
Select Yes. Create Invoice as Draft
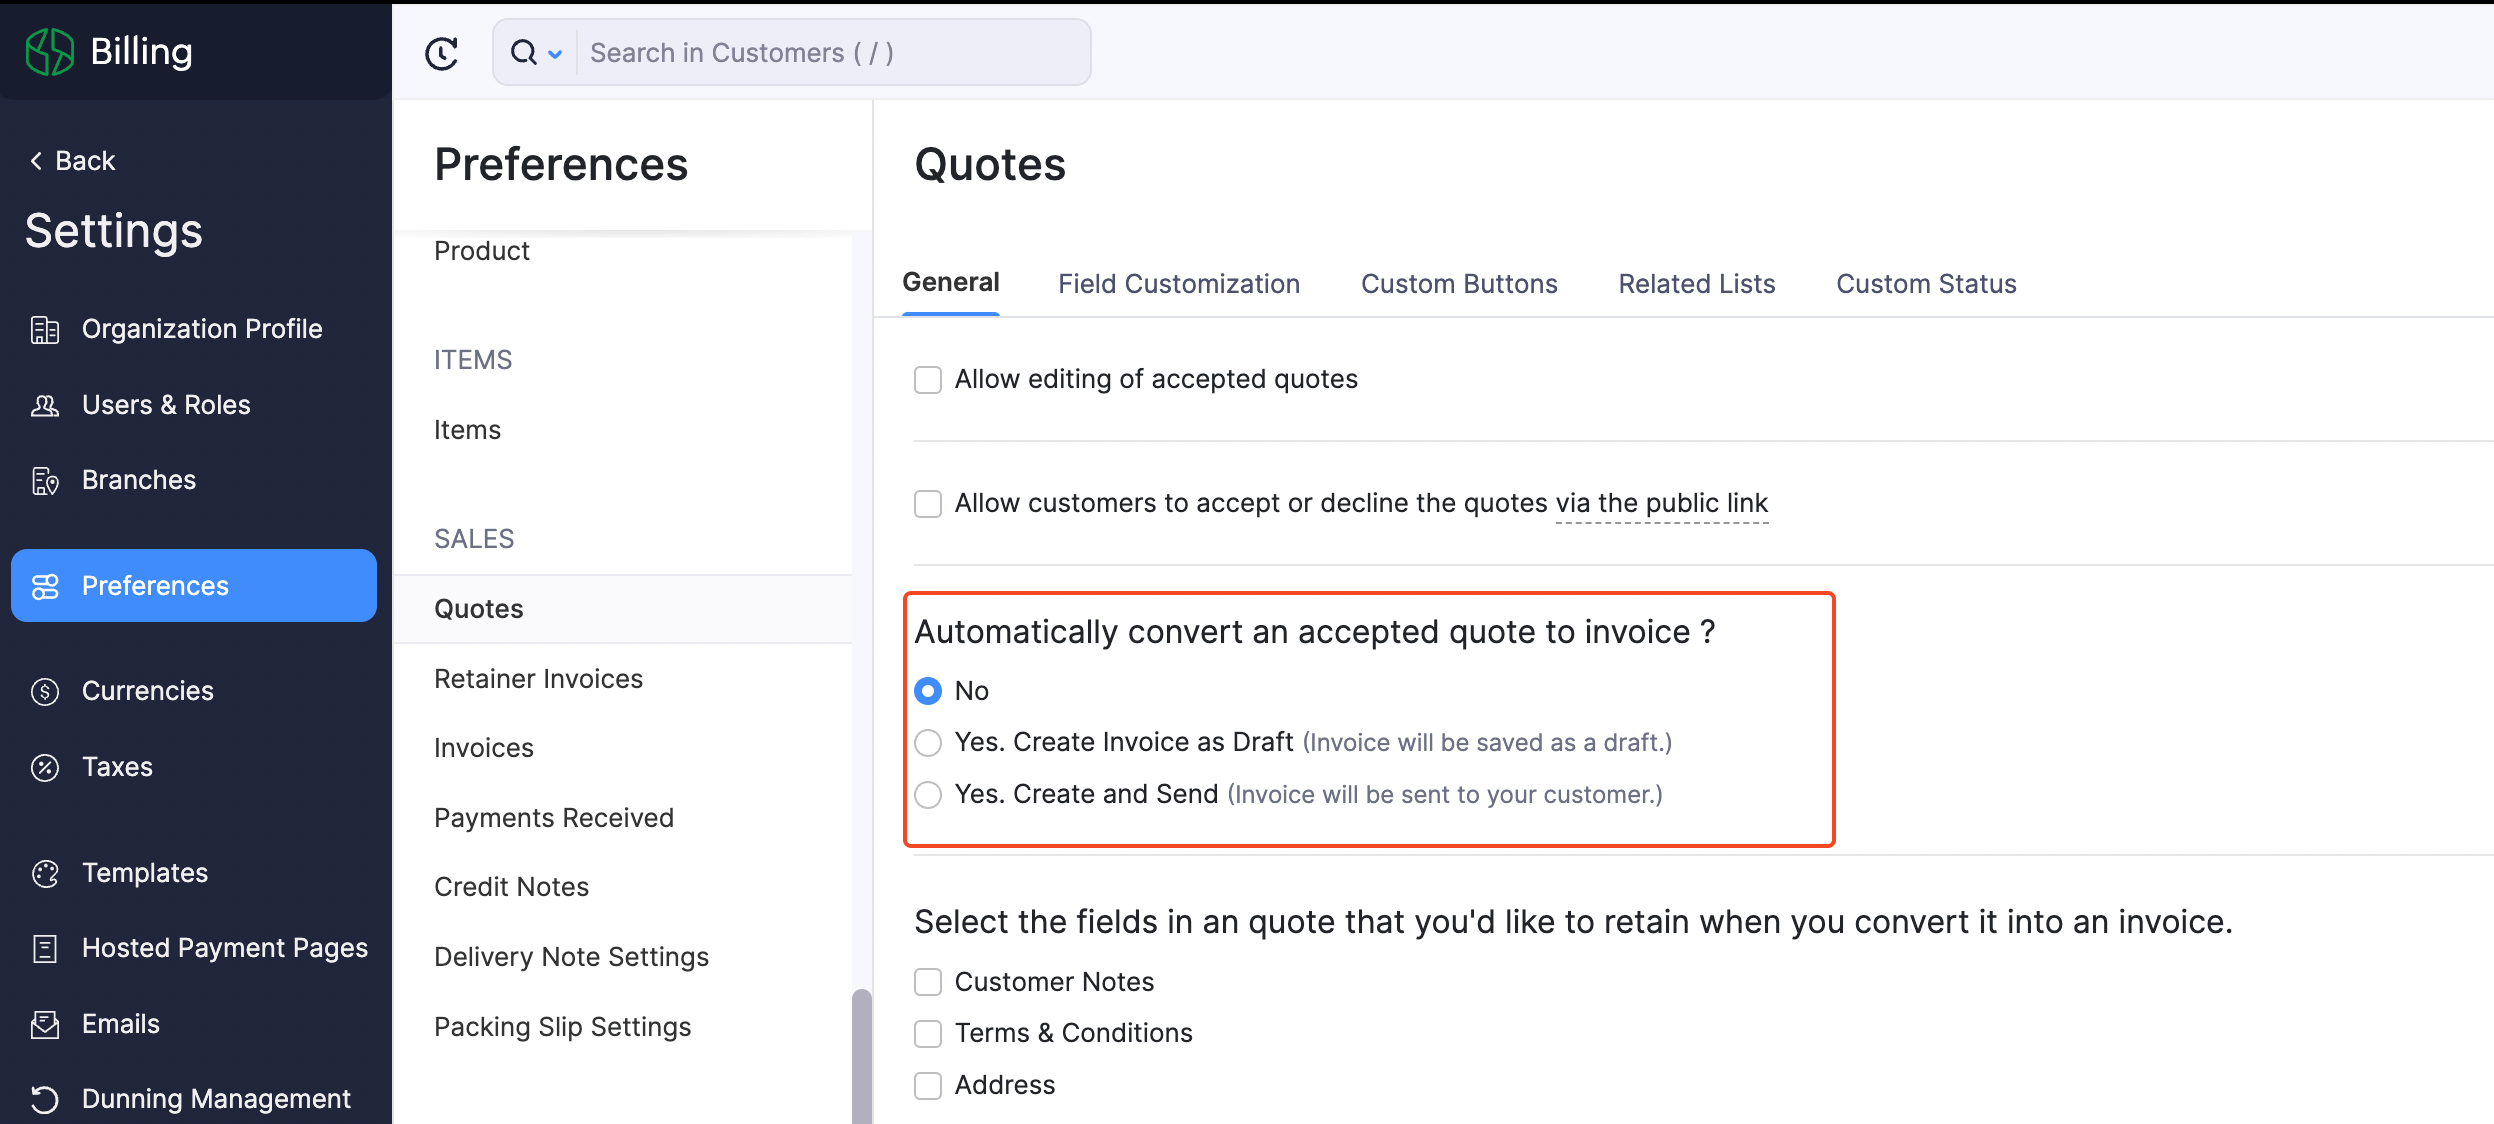pyautogui.click(x=928, y=743)
